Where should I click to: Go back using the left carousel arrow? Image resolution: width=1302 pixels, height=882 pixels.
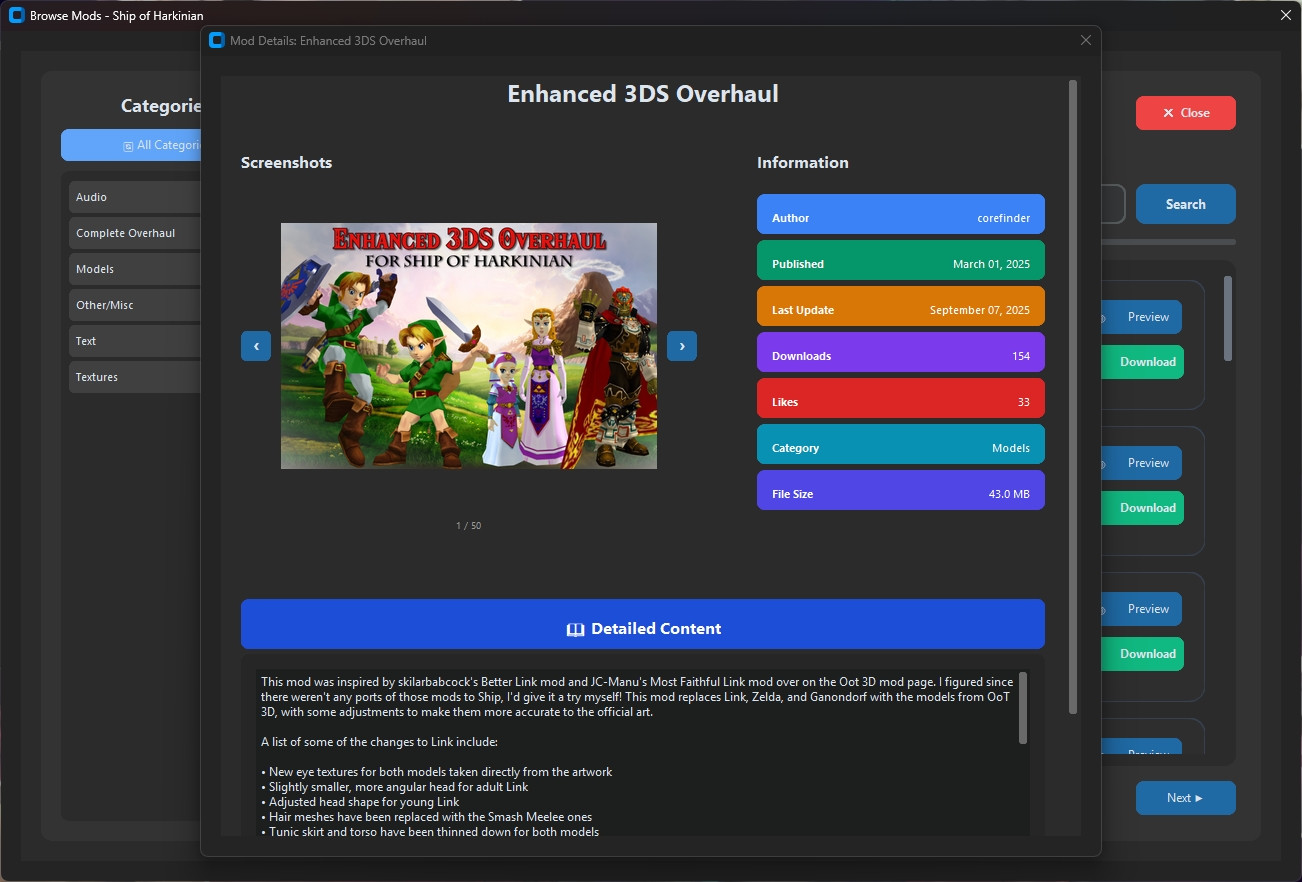[255, 345]
